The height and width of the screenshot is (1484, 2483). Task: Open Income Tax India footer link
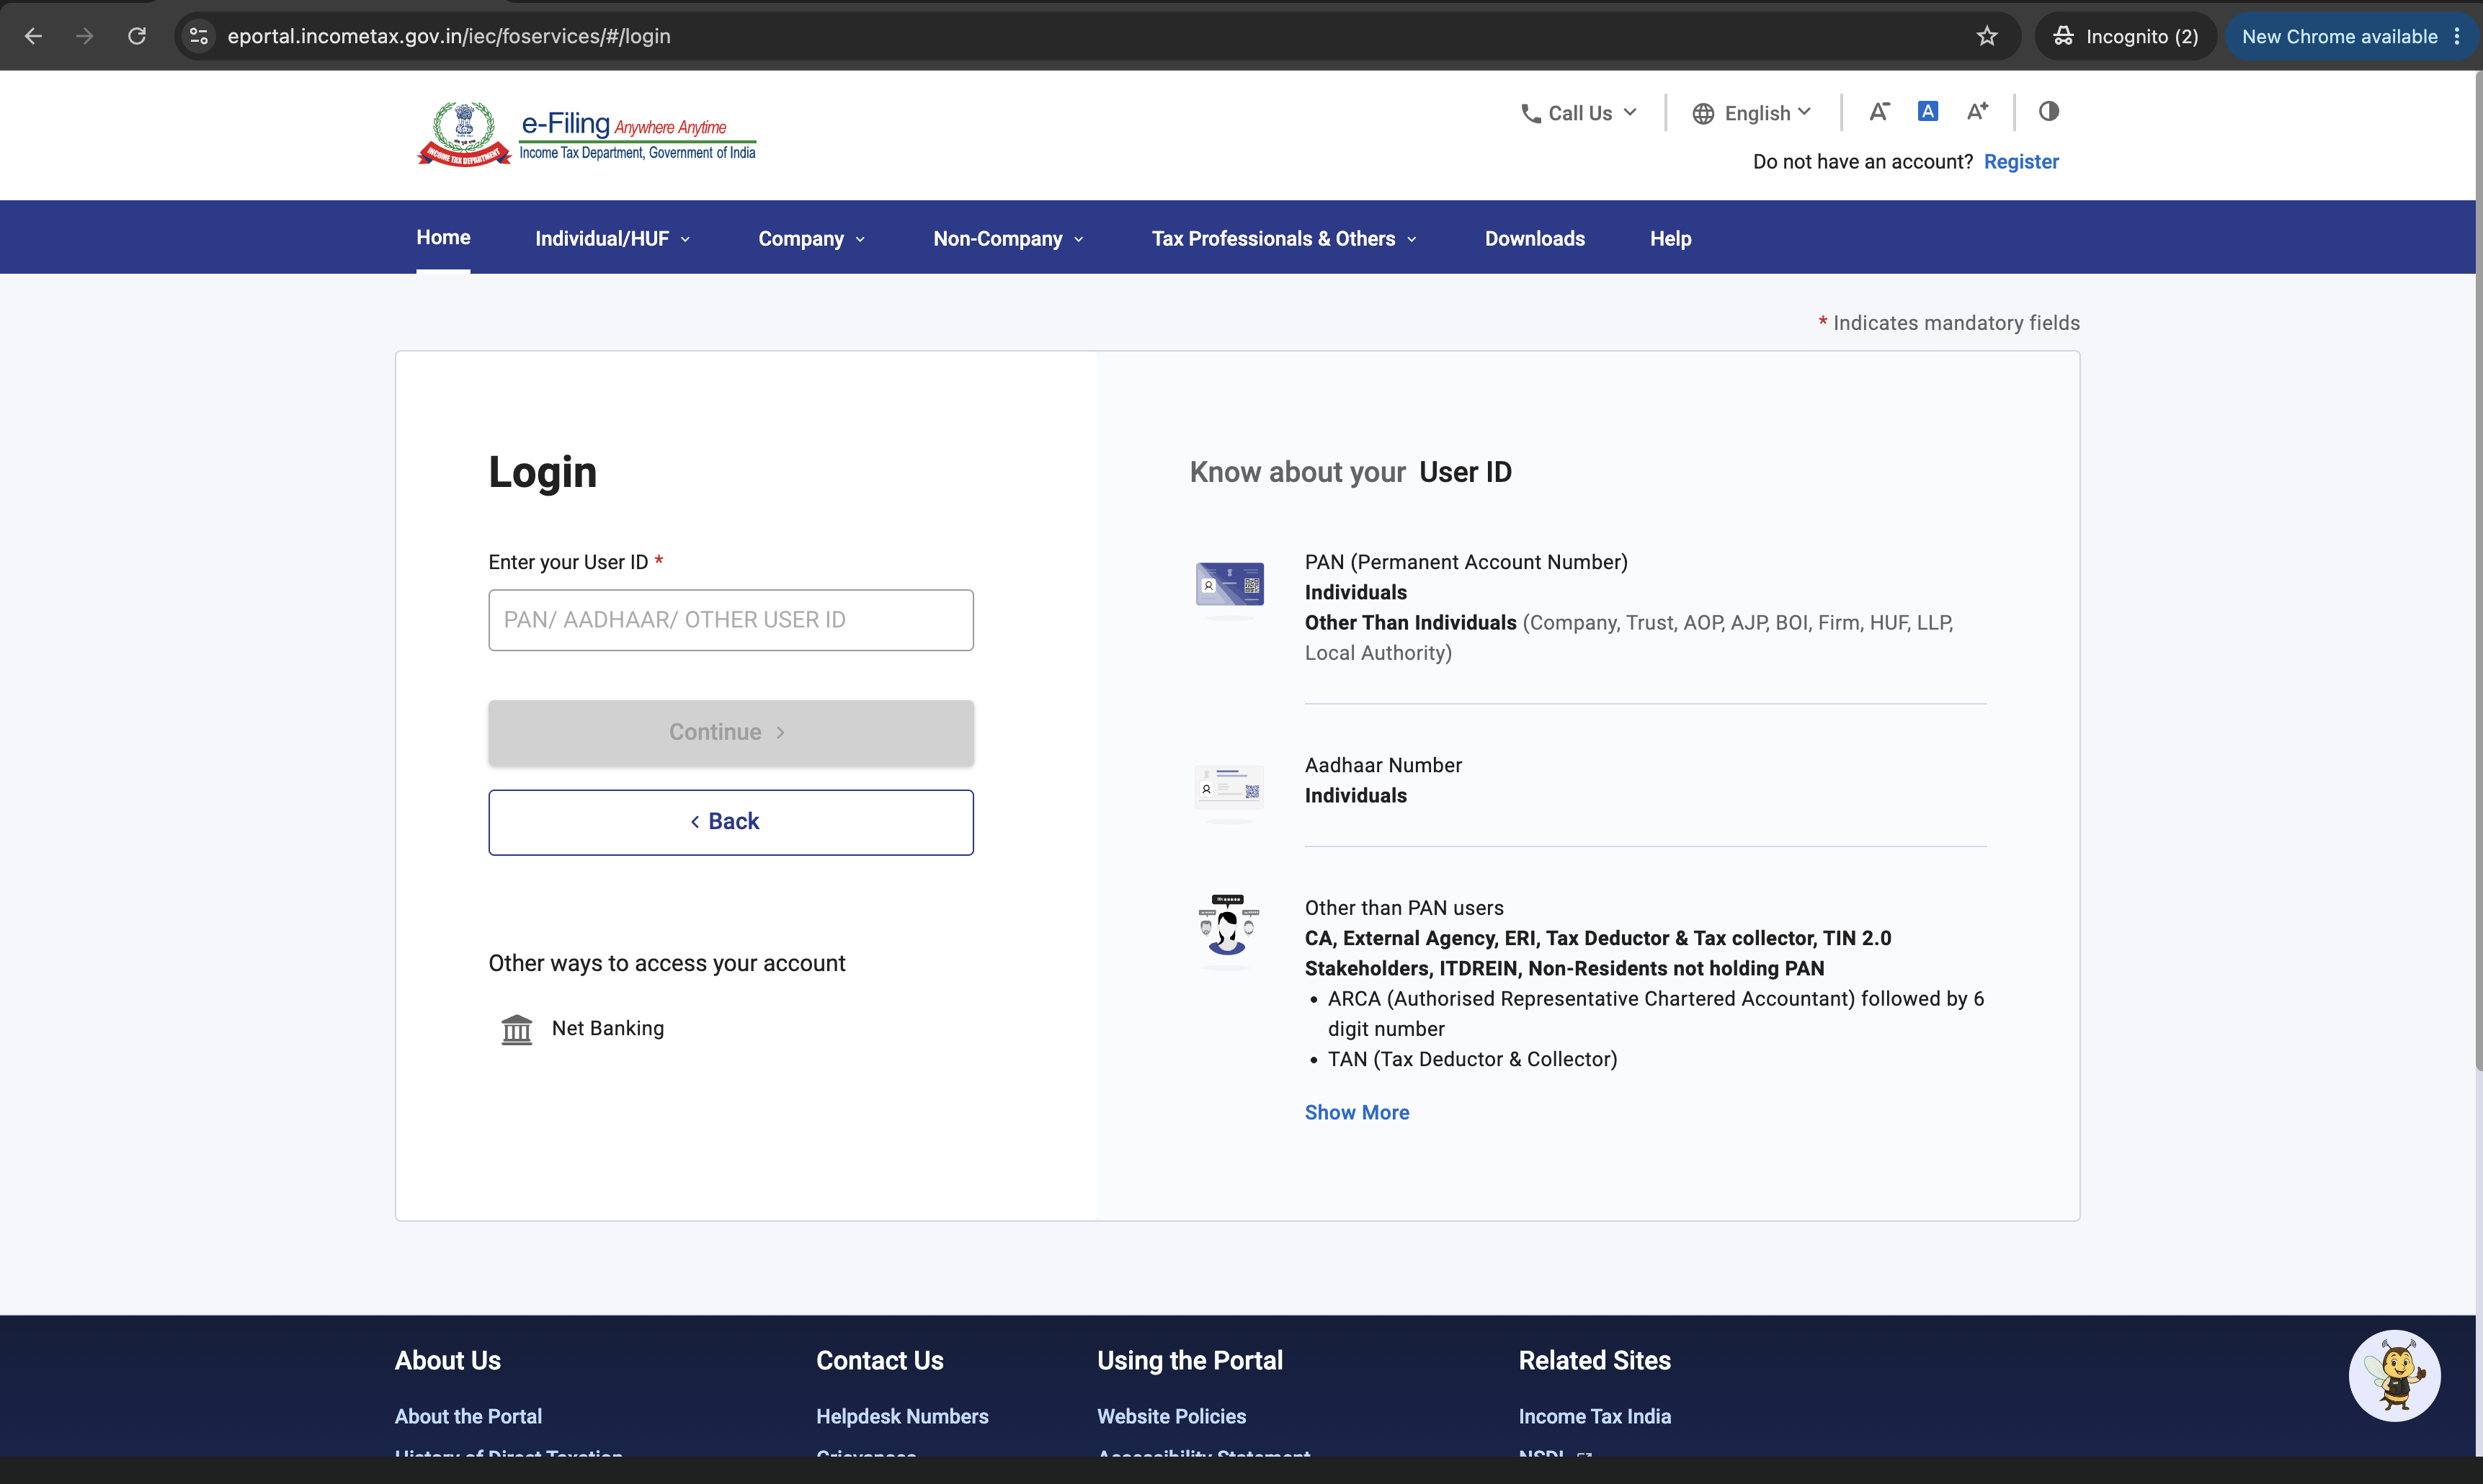1594,1416
